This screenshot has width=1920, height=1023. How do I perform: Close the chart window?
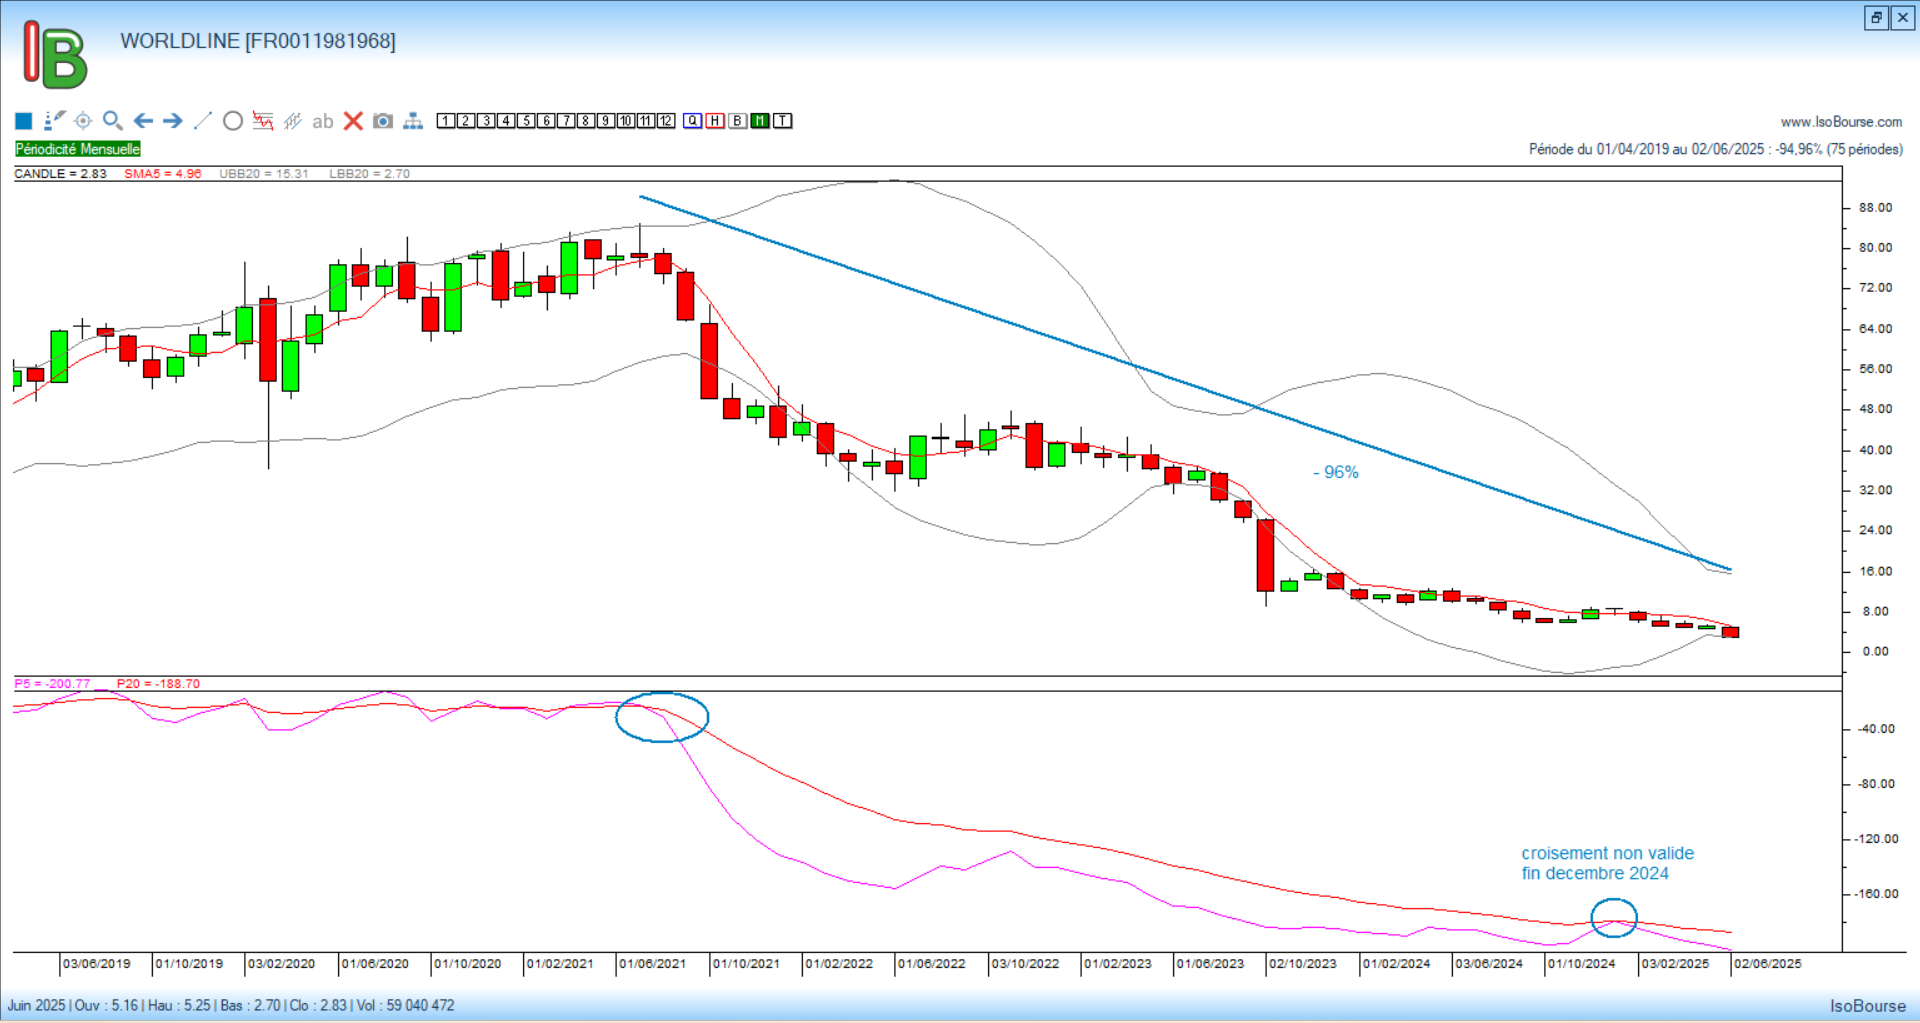pos(1903,17)
